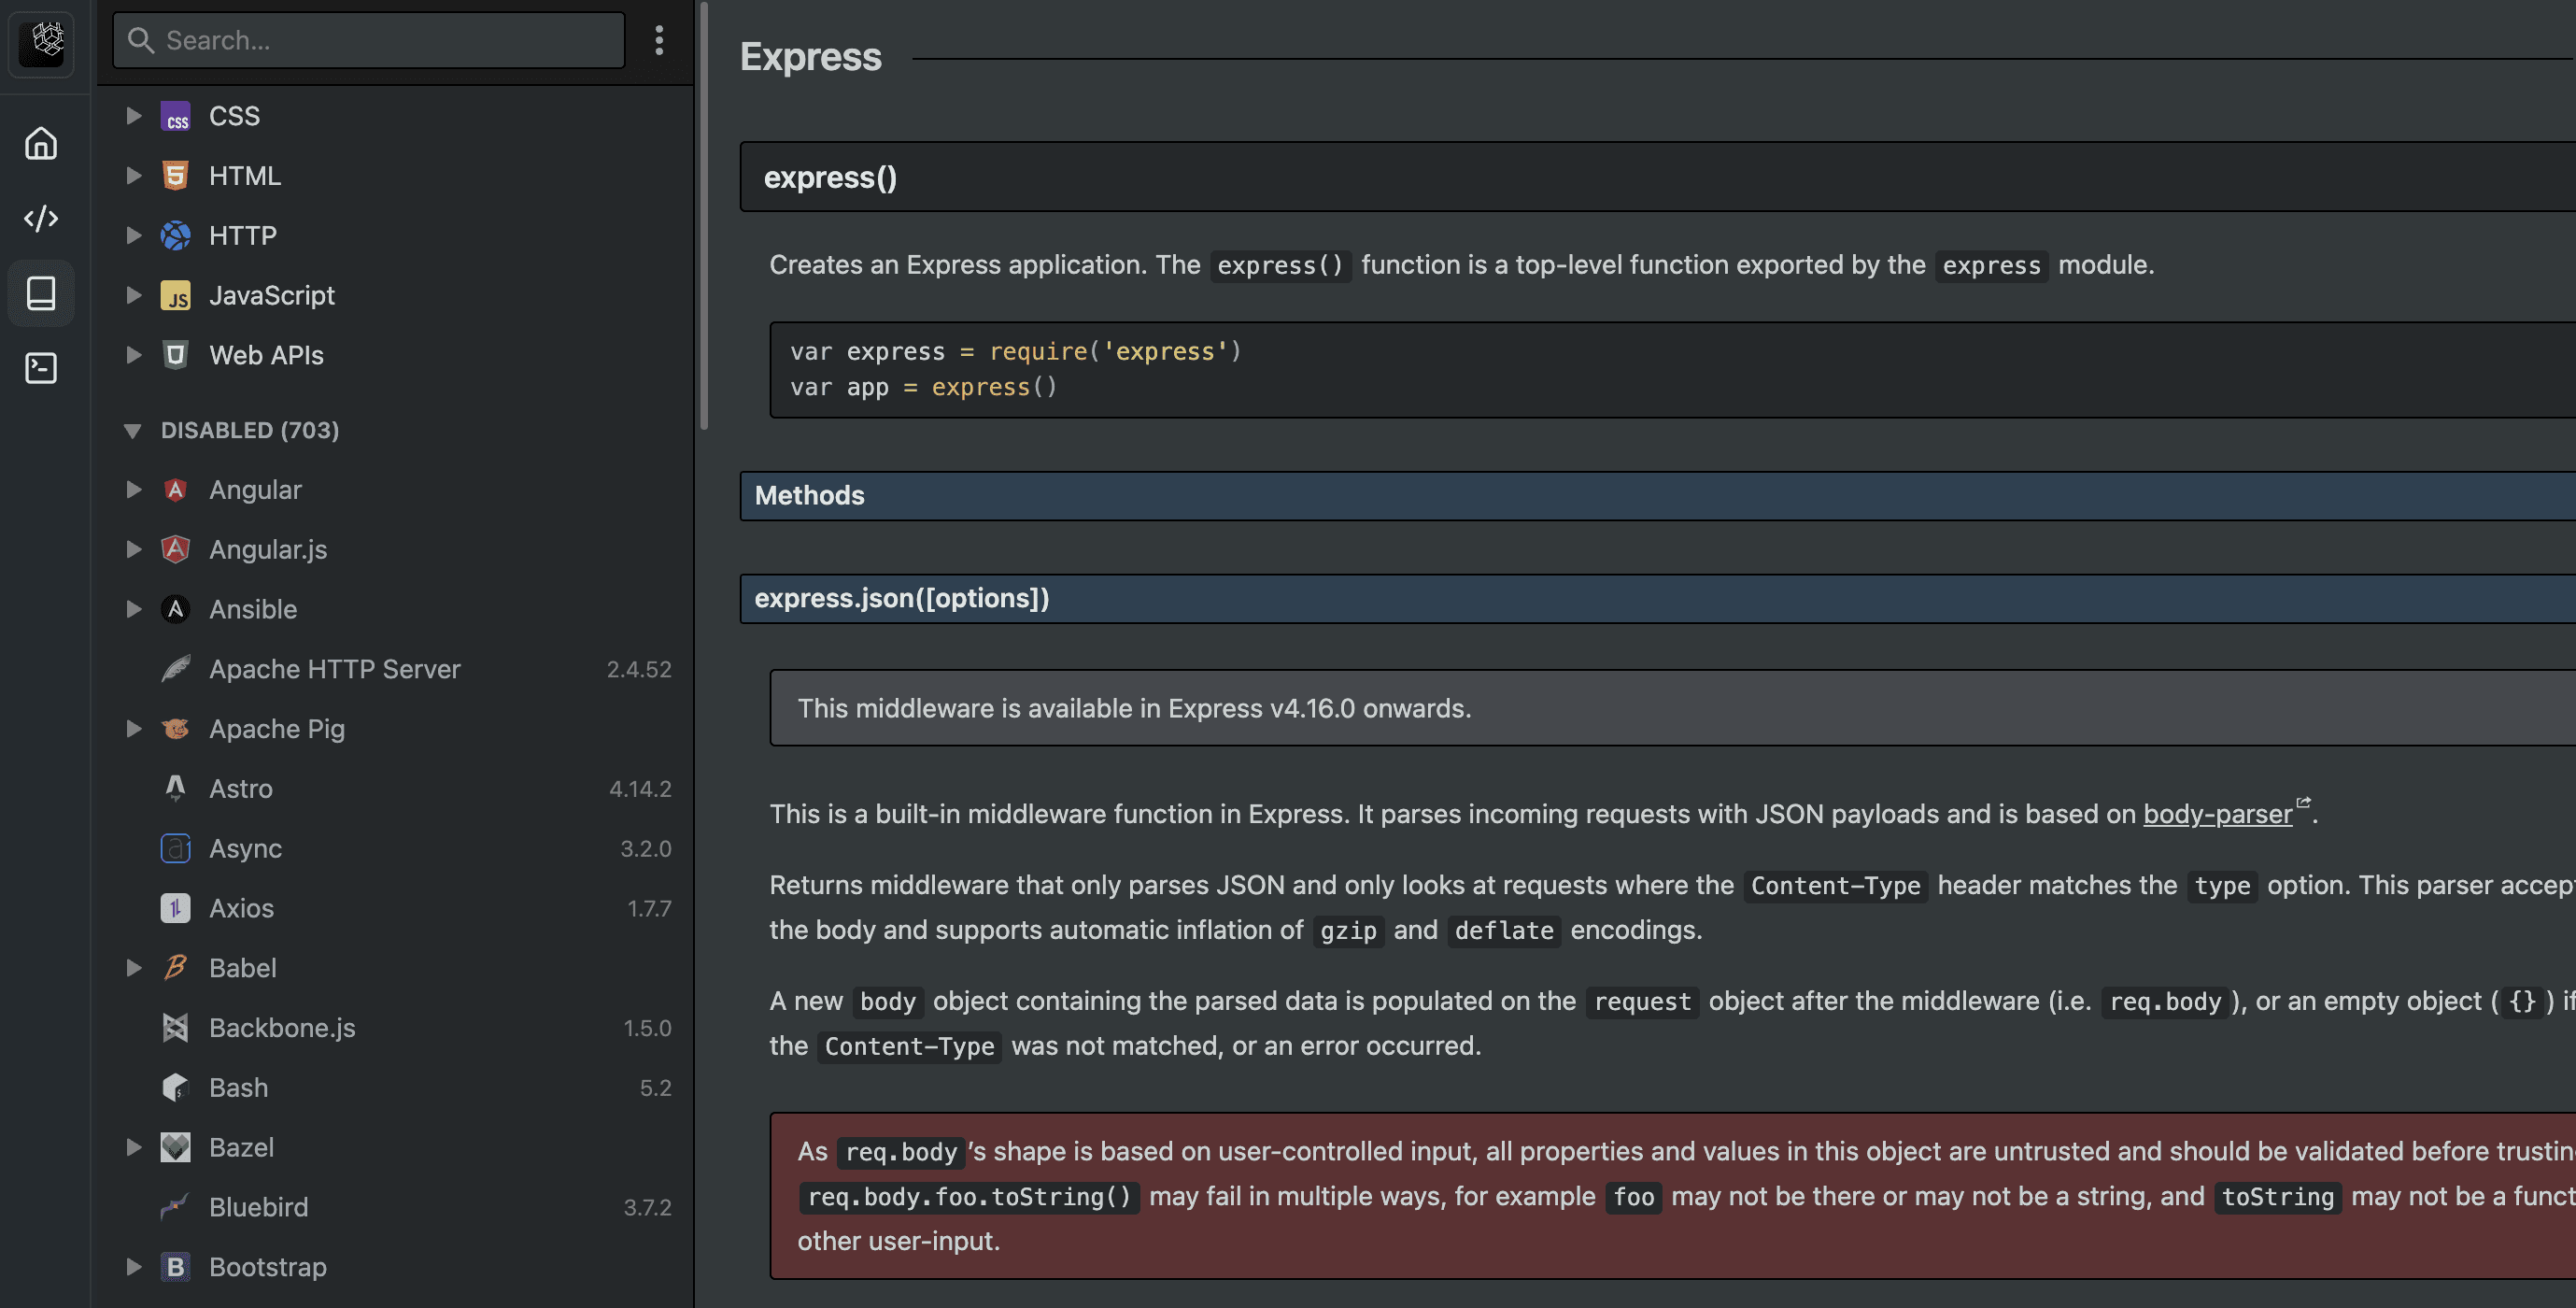Open the code brackets icon in rail
The height and width of the screenshot is (1308, 2576).
tap(41, 218)
